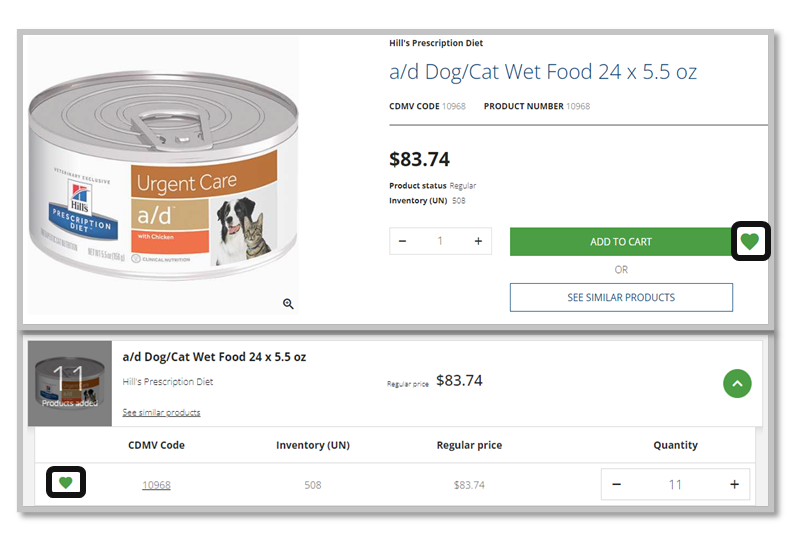Screen dimensions: 800x550
Task: Click the zoom magnifier icon on product image
Action: pos(288,304)
